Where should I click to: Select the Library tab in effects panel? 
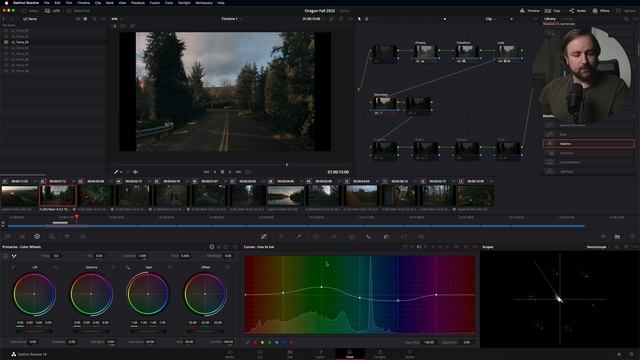(550, 19)
